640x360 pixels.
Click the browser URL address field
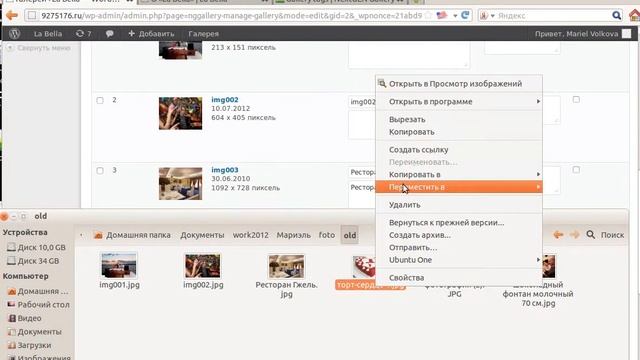[x=231, y=16]
